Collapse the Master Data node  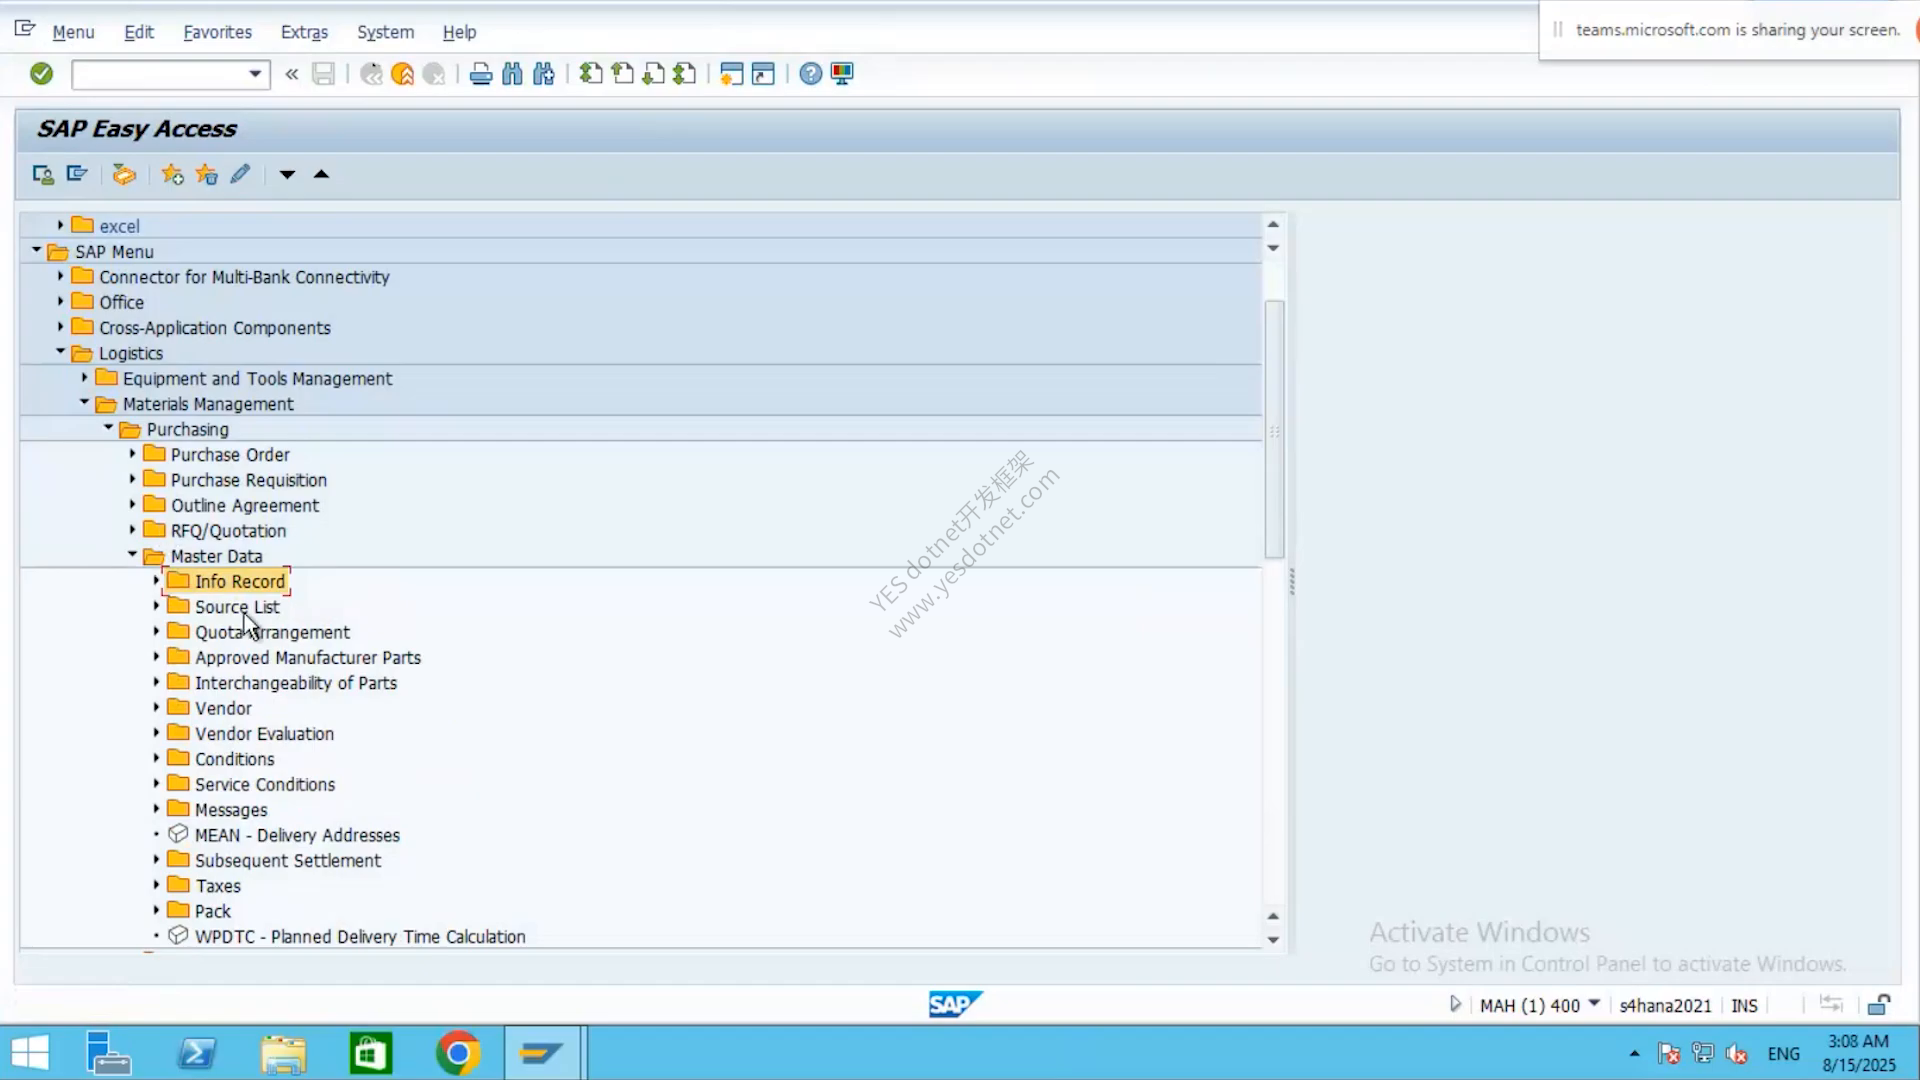133,555
